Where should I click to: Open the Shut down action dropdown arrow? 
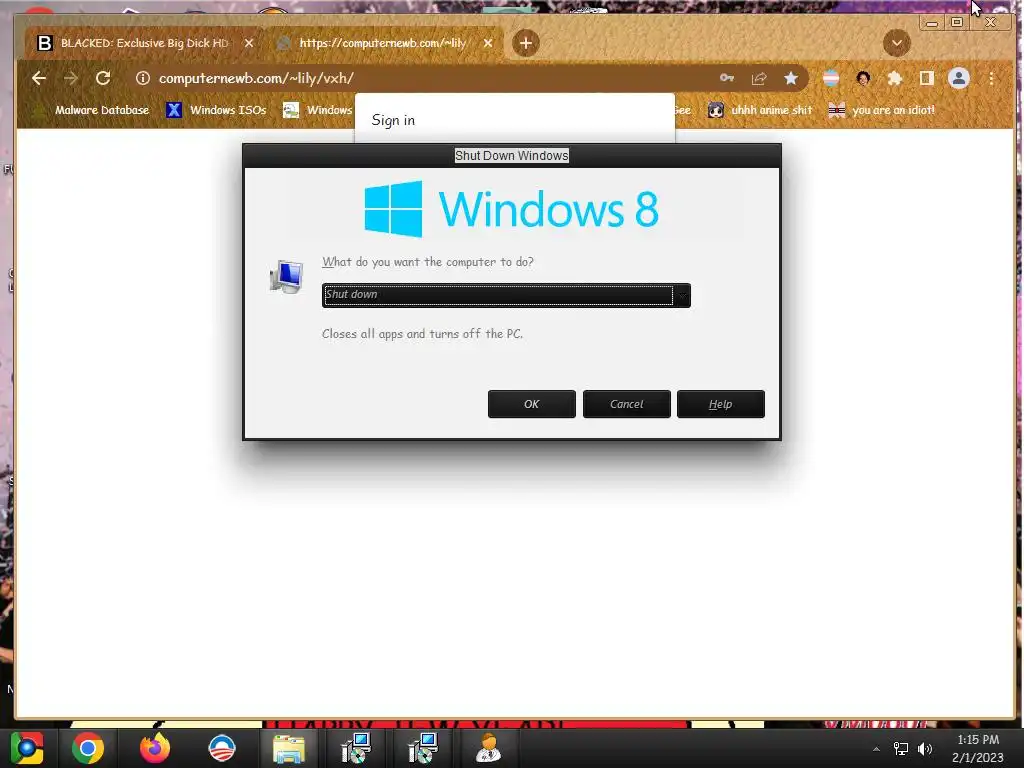[682, 295]
